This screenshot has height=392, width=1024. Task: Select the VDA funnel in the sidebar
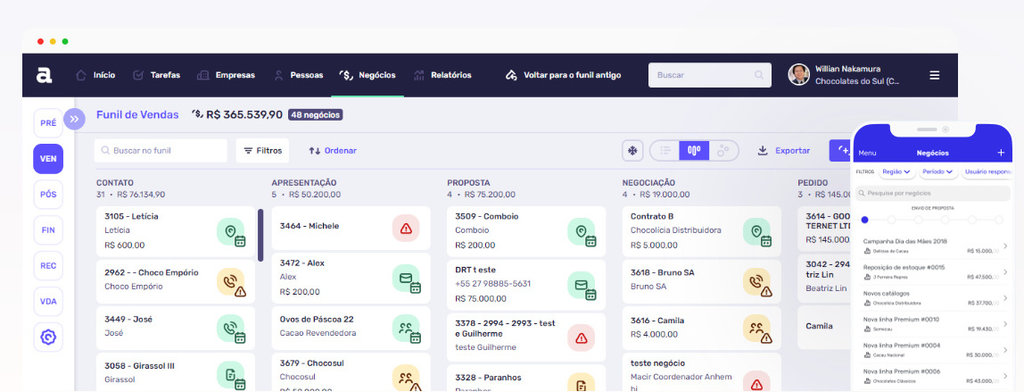(48, 301)
